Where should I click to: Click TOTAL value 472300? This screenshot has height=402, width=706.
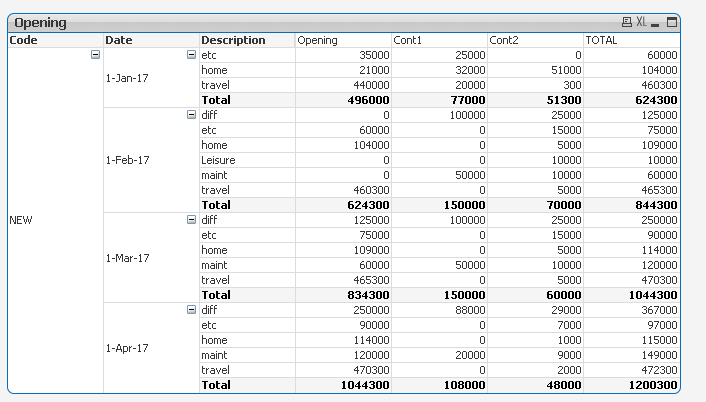[631, 370]
